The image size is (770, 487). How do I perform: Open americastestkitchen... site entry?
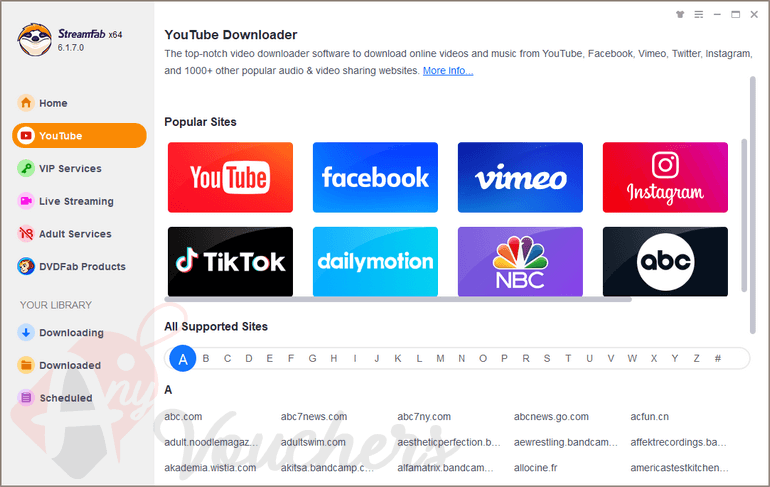point(679,467)
